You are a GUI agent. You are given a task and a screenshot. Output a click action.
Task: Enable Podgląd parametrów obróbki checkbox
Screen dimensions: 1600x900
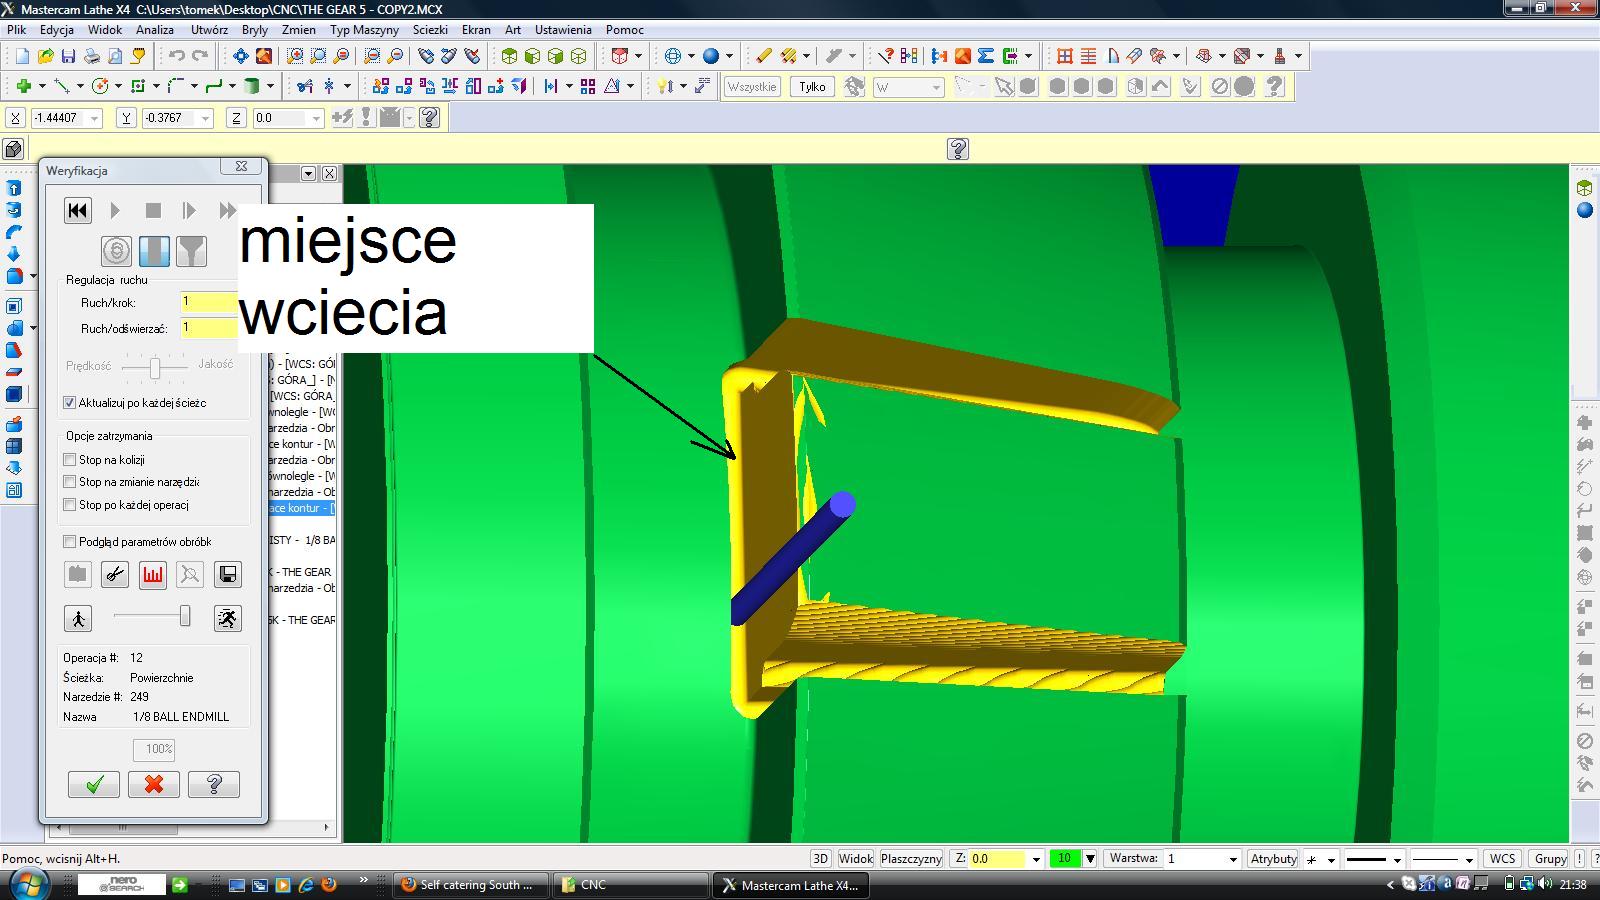[70, 542]
